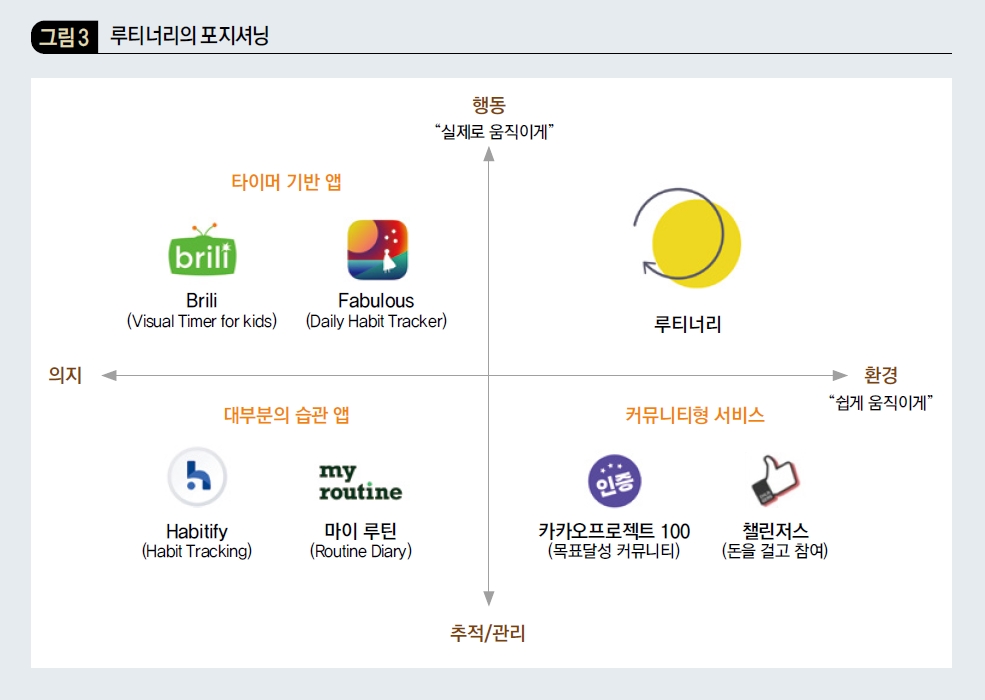Screen dimensions: 985x700
Task: Click the 커뮤니티형 서비스 heading
Action: (695, 415)
